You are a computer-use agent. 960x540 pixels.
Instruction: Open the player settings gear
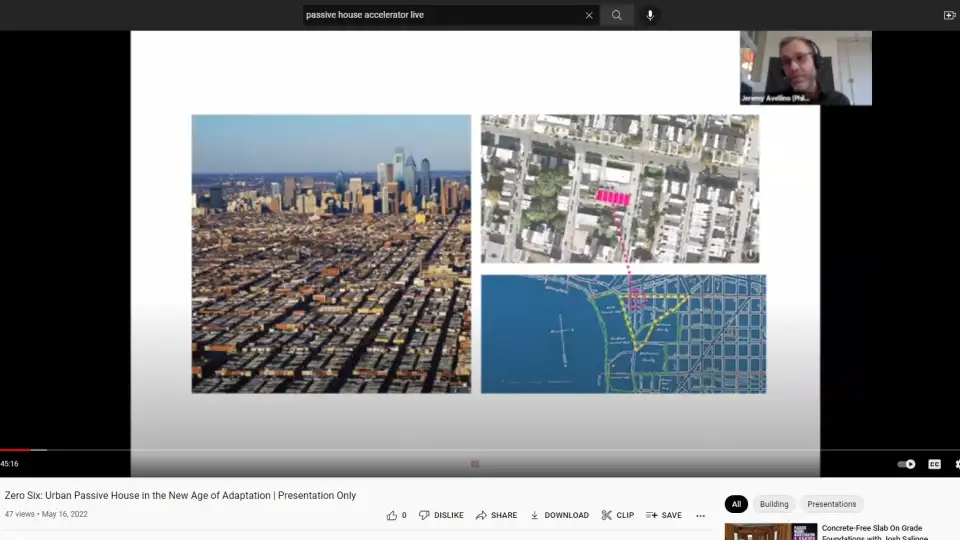(956, 464)
